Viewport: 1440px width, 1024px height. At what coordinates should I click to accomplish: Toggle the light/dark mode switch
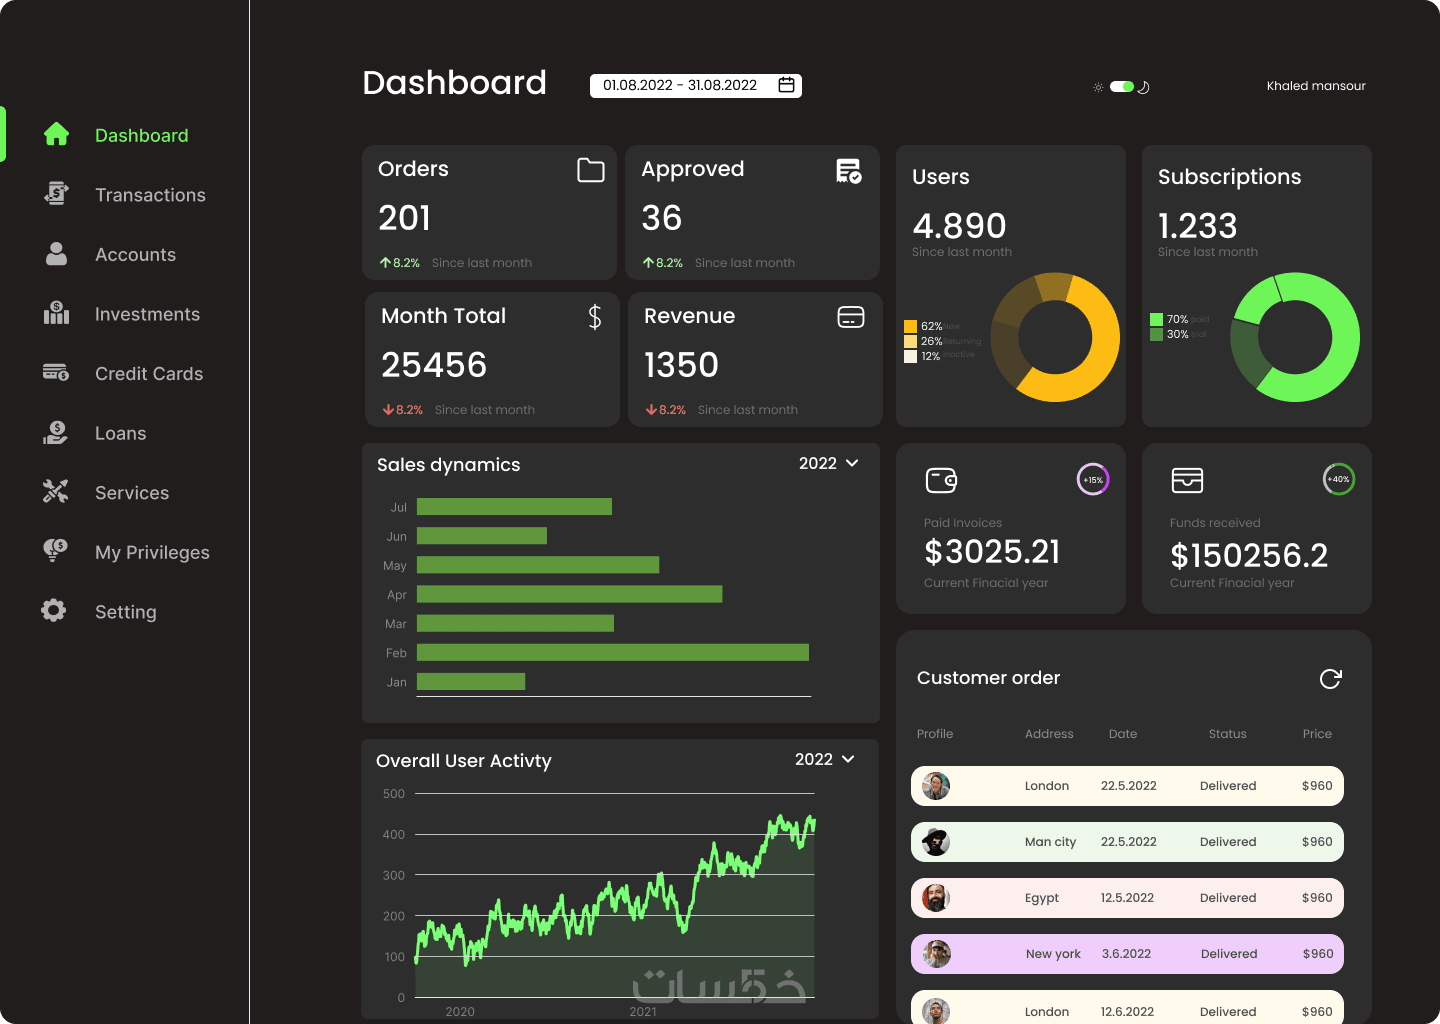pyautogui.click(x=1122, y=87)
